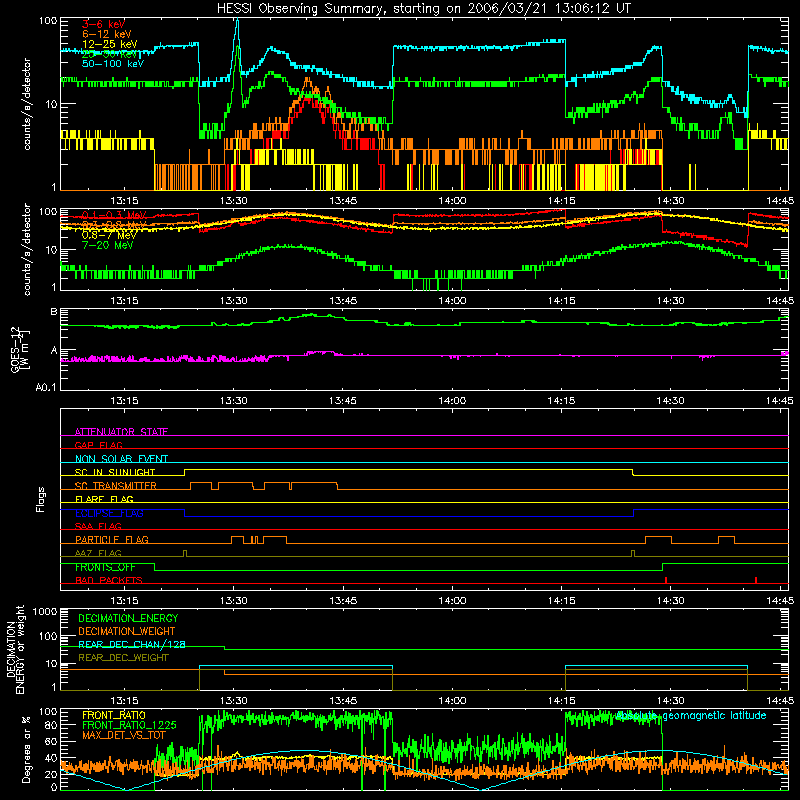The image size is (800, 800).
Task: Click the 14:15 time tick under keV panel
Action: point(561,201)
